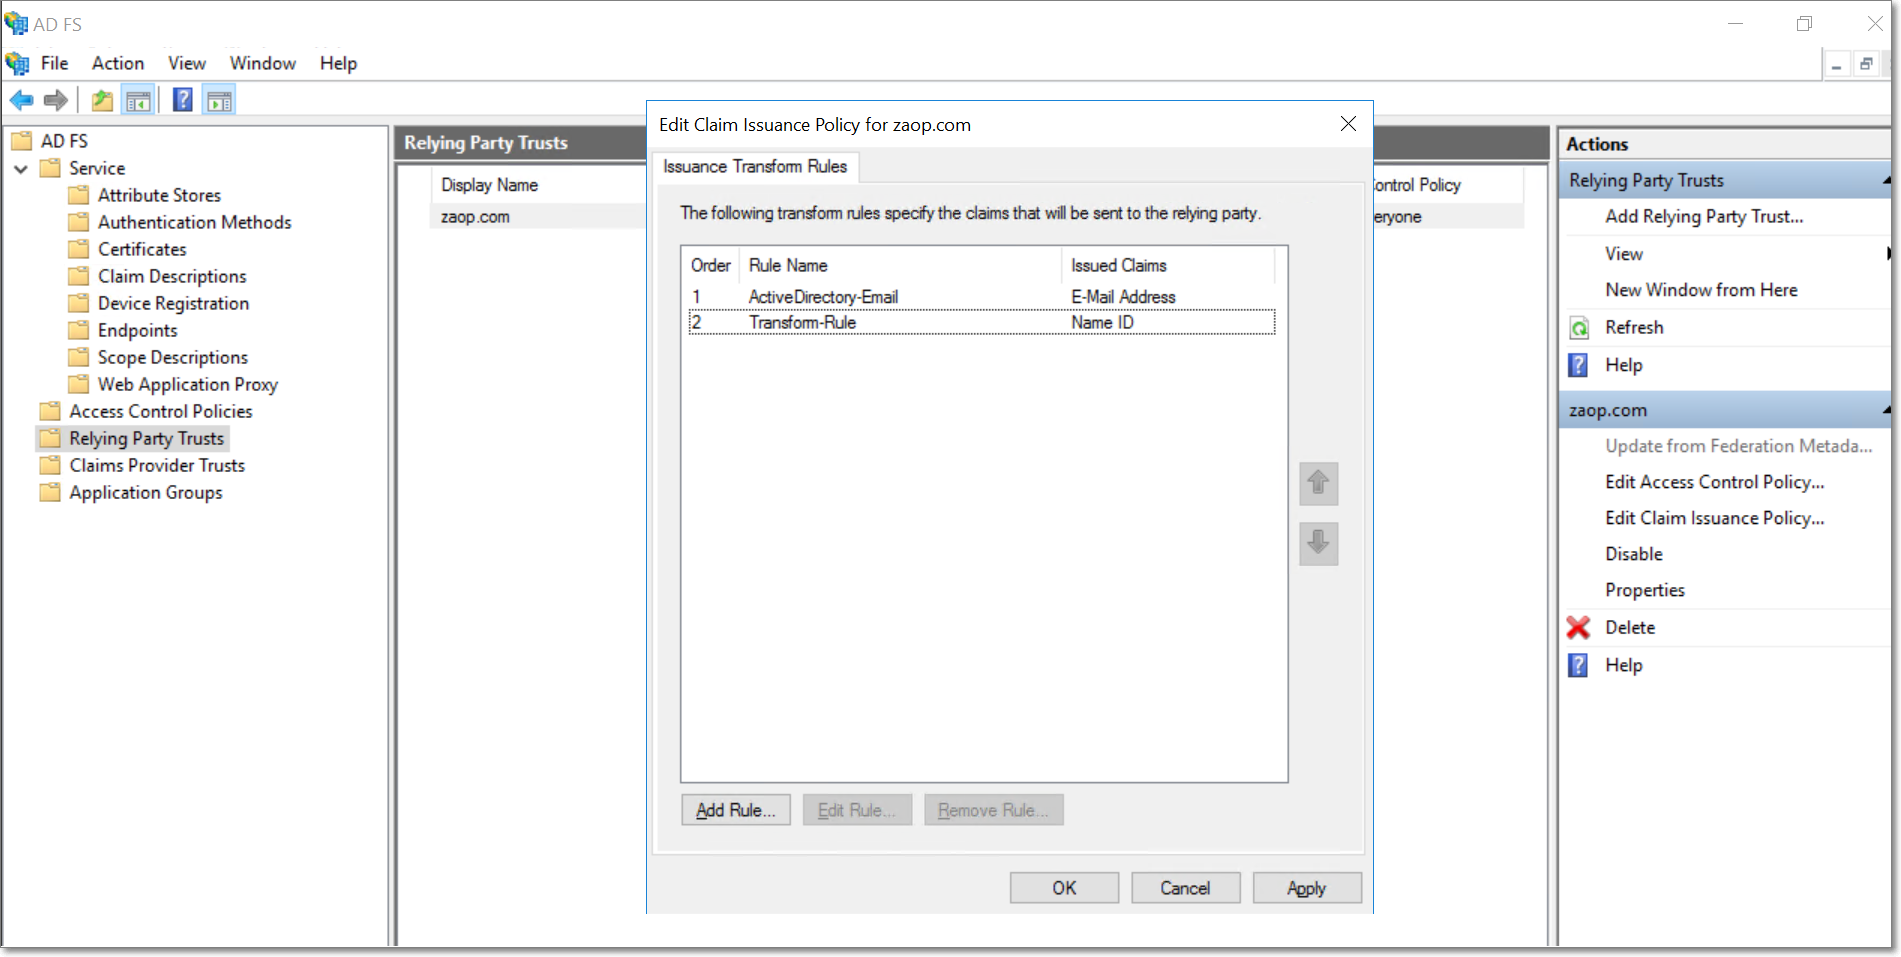This screenshot has width=1901, height=957.
Task: Open the Action menu
Action: (x=118, y=63)
